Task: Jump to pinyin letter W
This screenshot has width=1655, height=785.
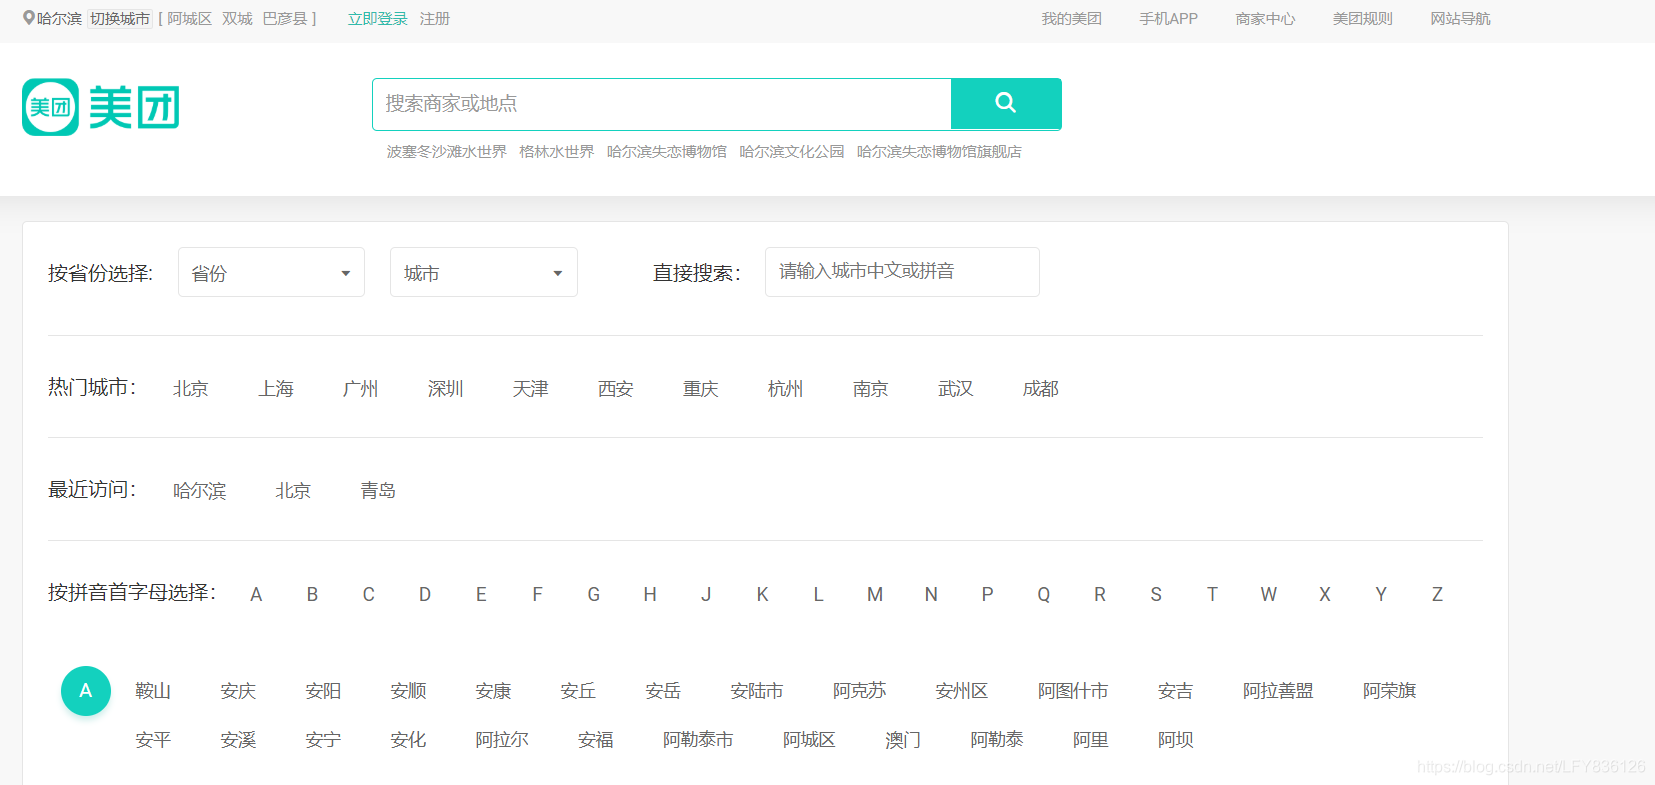Action: click(1268, 594)
